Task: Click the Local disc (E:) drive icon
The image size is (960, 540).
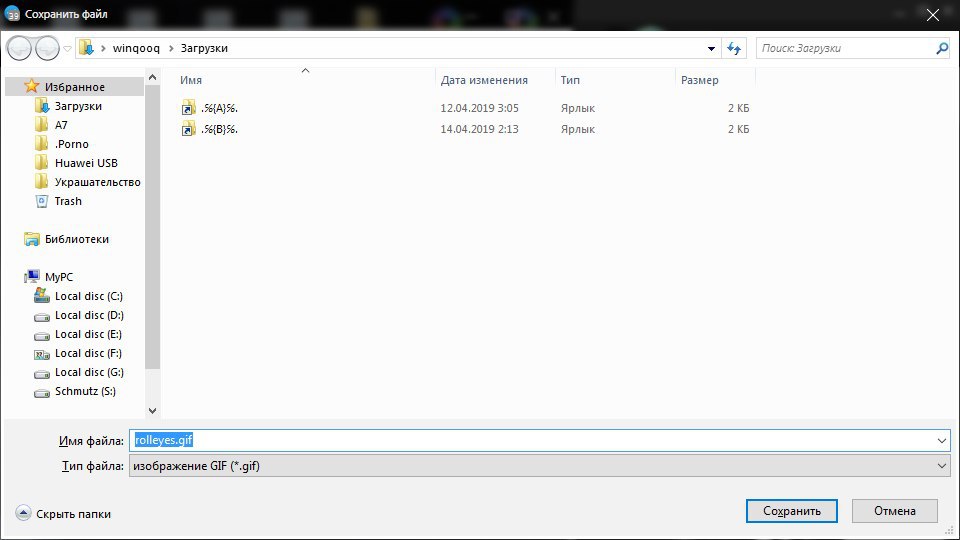Action: tap(42, 336)
